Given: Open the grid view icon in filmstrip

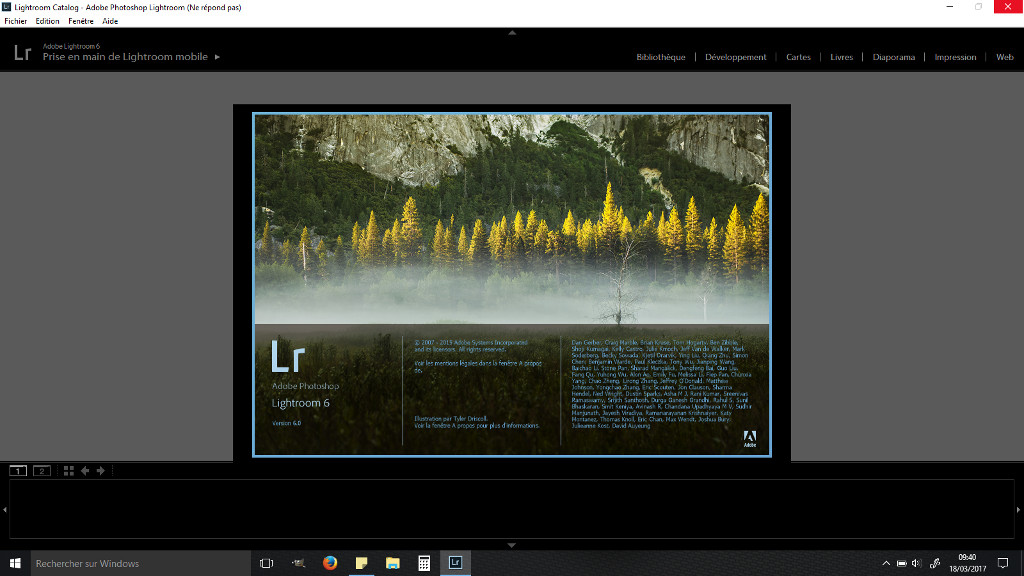Looking at the screenshot, I should [69, 471].
